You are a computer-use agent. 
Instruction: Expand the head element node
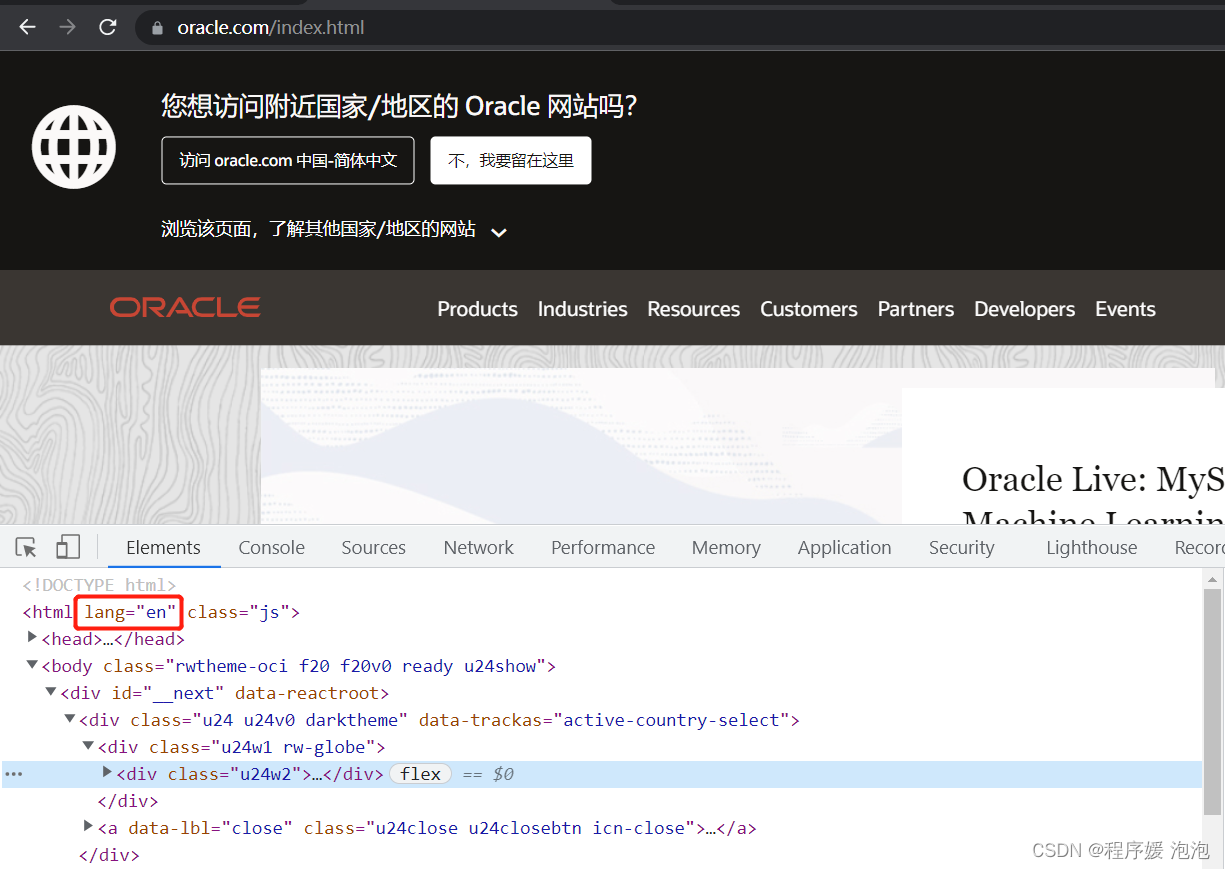pos(32,637)
